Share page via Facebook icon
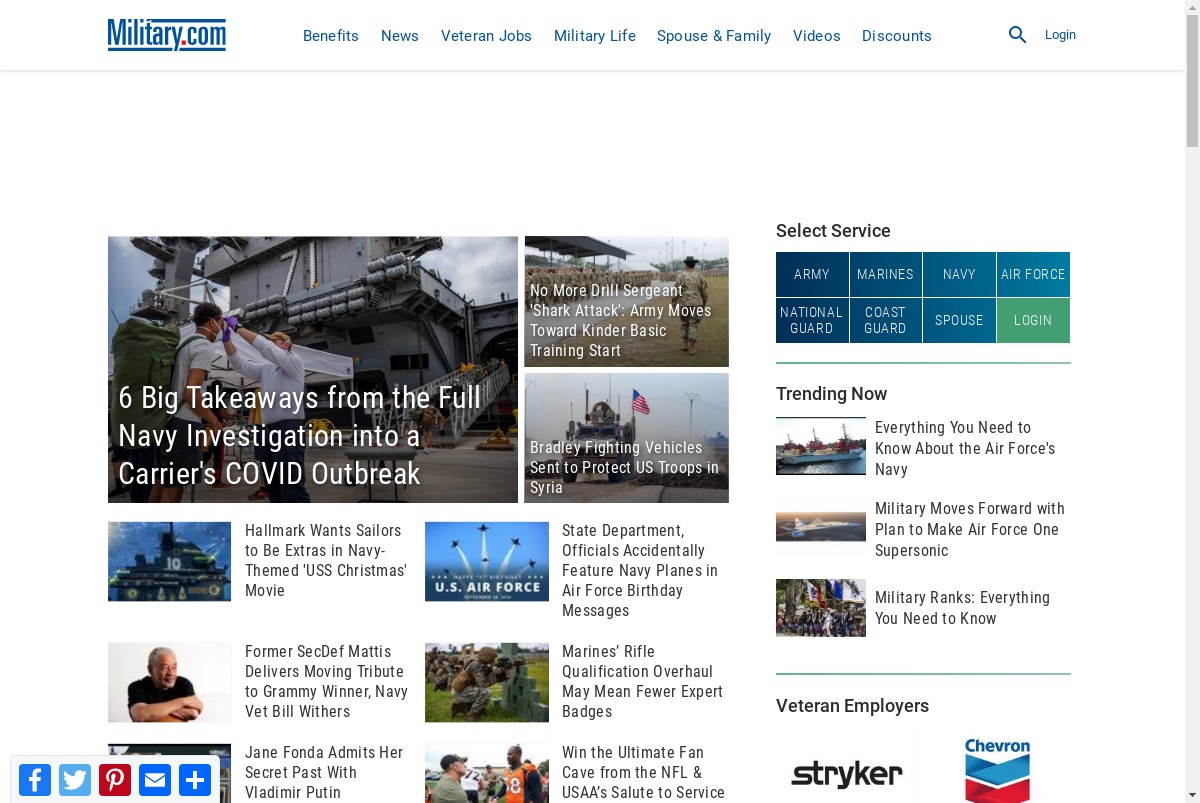The width and height of the screenshot is (1200, 803). [35, 779]
